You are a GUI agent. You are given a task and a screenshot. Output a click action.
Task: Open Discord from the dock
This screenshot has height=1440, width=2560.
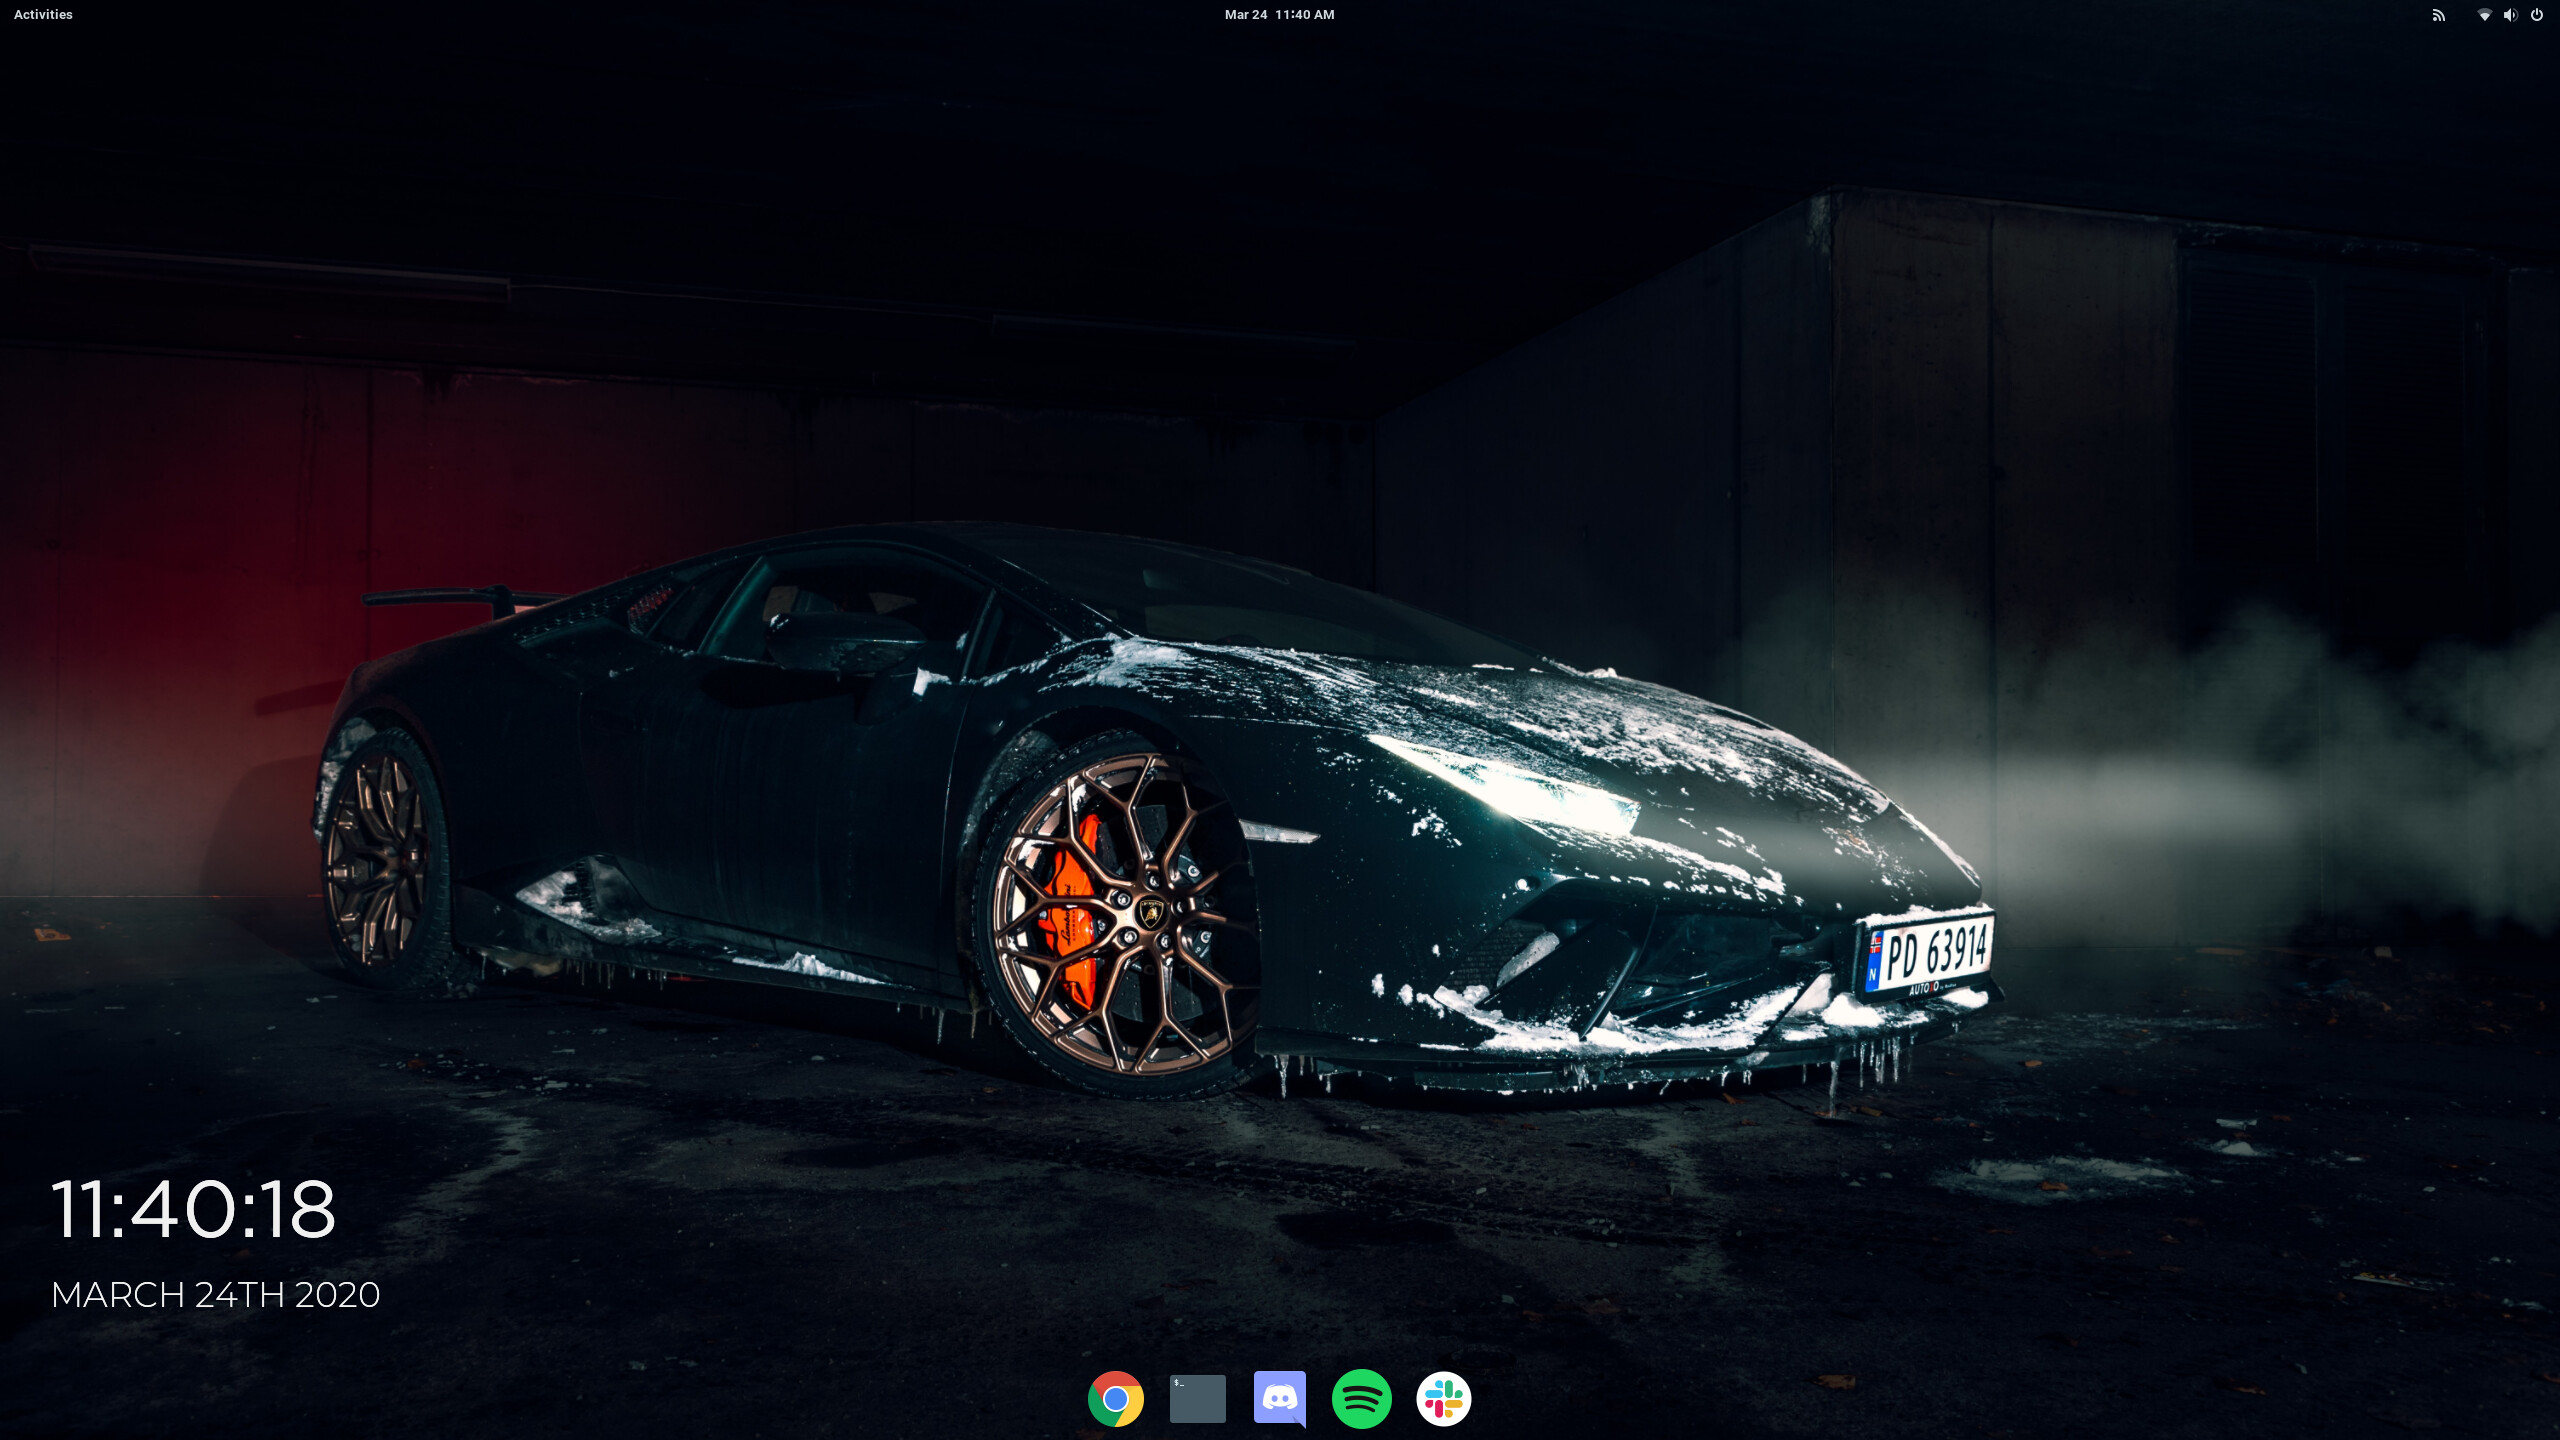pos(1279,1398)
